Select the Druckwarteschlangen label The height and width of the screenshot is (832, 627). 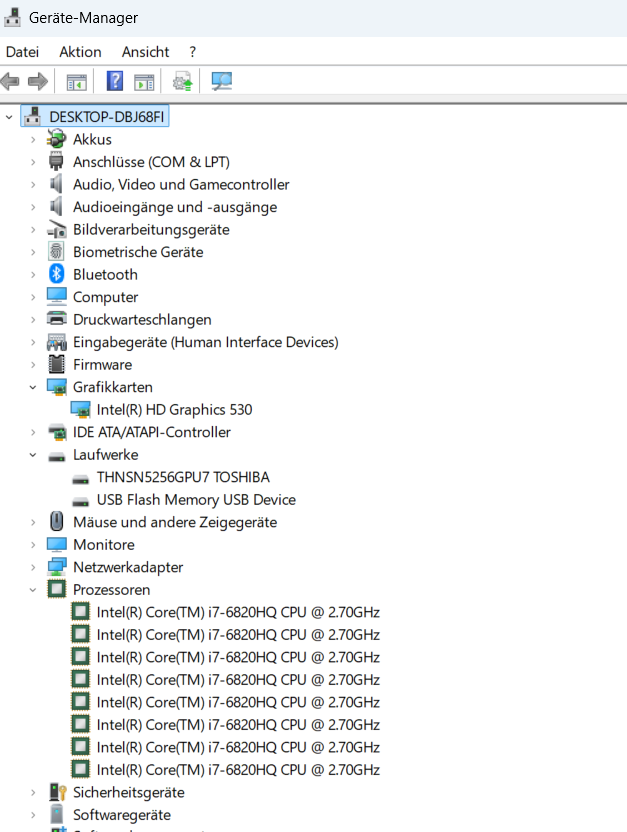[142, 319]
